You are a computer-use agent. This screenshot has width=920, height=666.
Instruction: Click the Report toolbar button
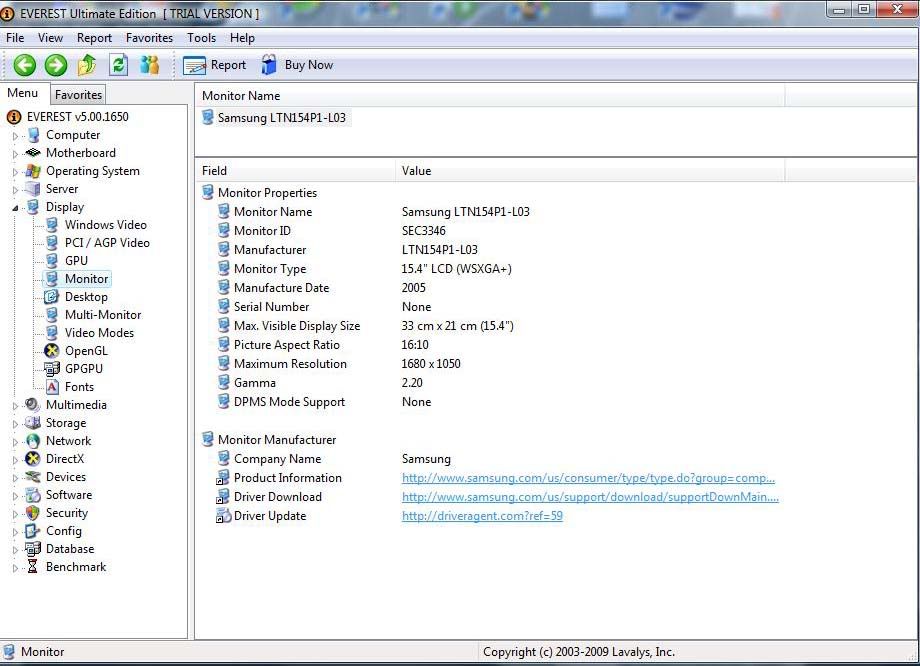[x=215, y=65]
